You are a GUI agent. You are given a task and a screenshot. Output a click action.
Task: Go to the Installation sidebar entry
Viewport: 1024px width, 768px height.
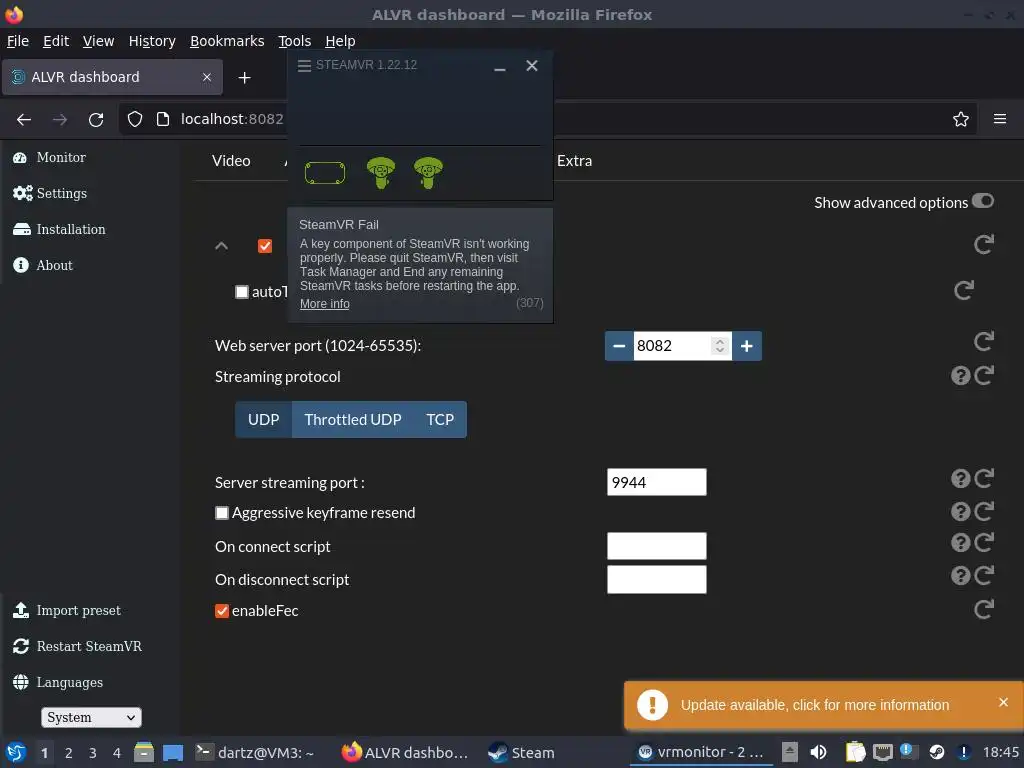59,229
